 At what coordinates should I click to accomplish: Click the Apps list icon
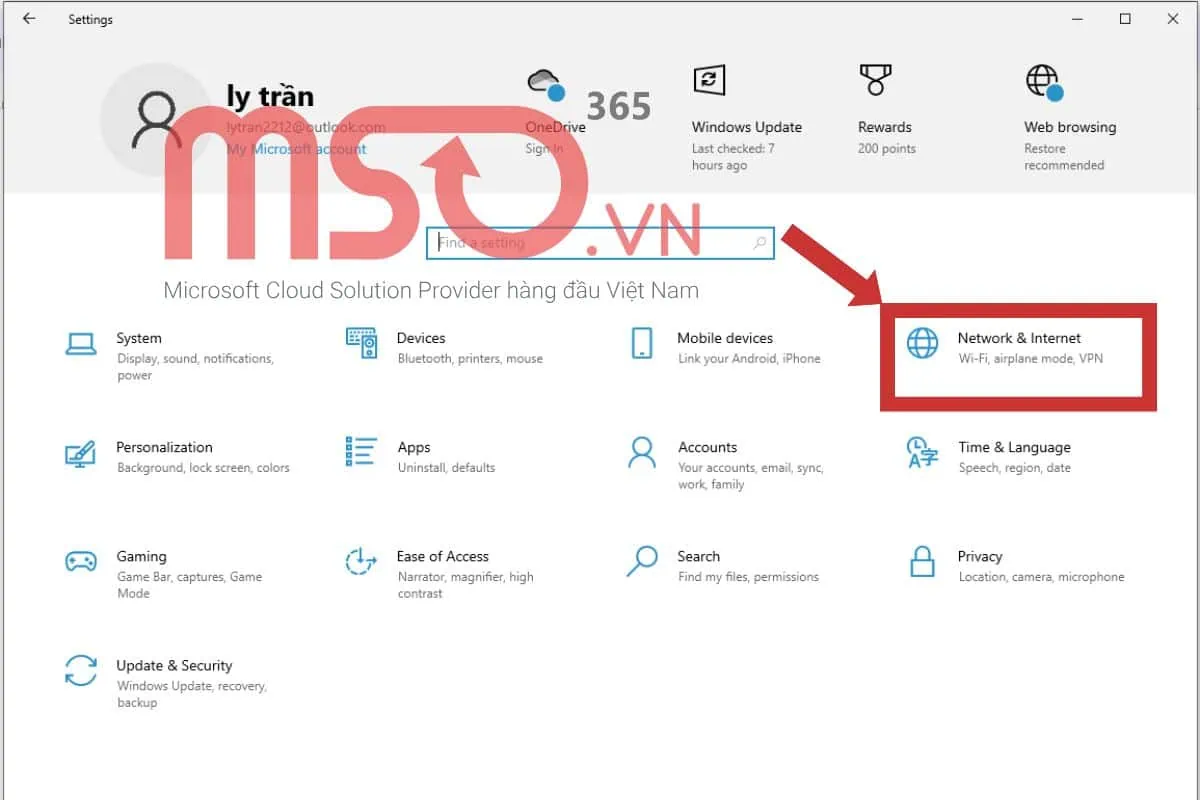(x=361, y=452)
